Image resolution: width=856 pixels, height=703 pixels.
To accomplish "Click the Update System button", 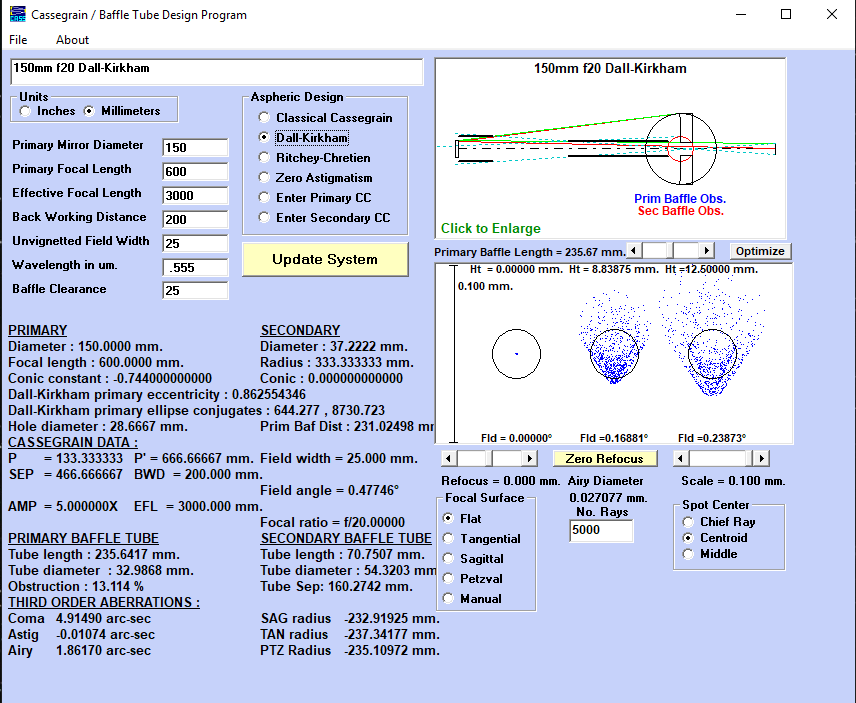I will coord(325,259).
